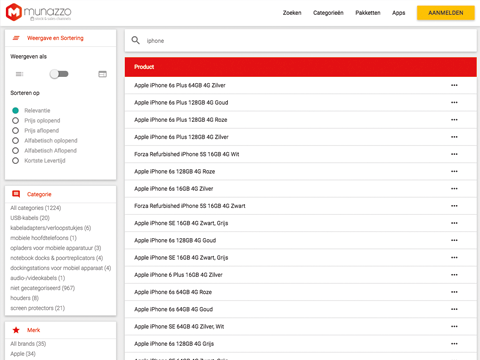Image resolution: width=480 pixels, height=360 pixels.
Task: Filter by dockingstations voor mobiel apparaat
Action: (x=60, y=268)
